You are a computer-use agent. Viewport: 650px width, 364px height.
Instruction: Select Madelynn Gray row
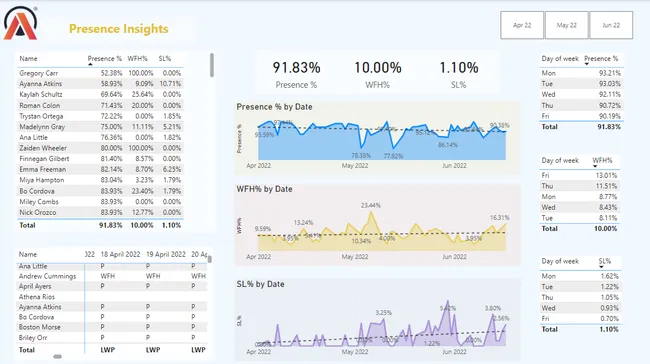coord(100,127)
